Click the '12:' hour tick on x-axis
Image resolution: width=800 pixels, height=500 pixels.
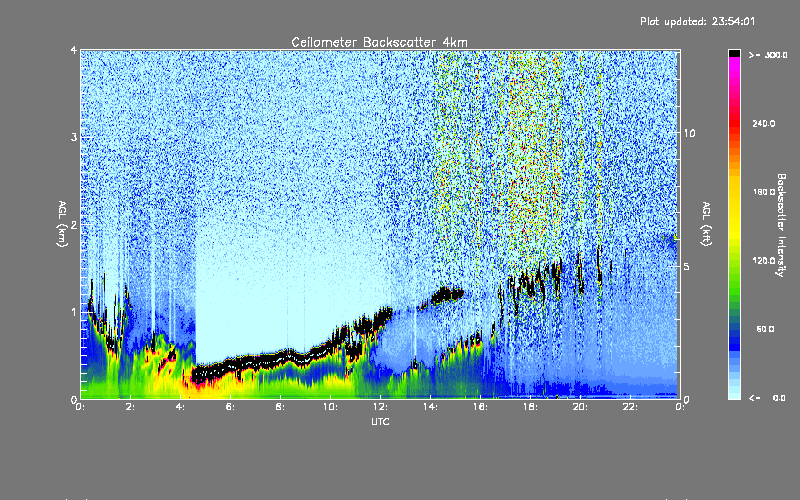(x=380, y=407)
